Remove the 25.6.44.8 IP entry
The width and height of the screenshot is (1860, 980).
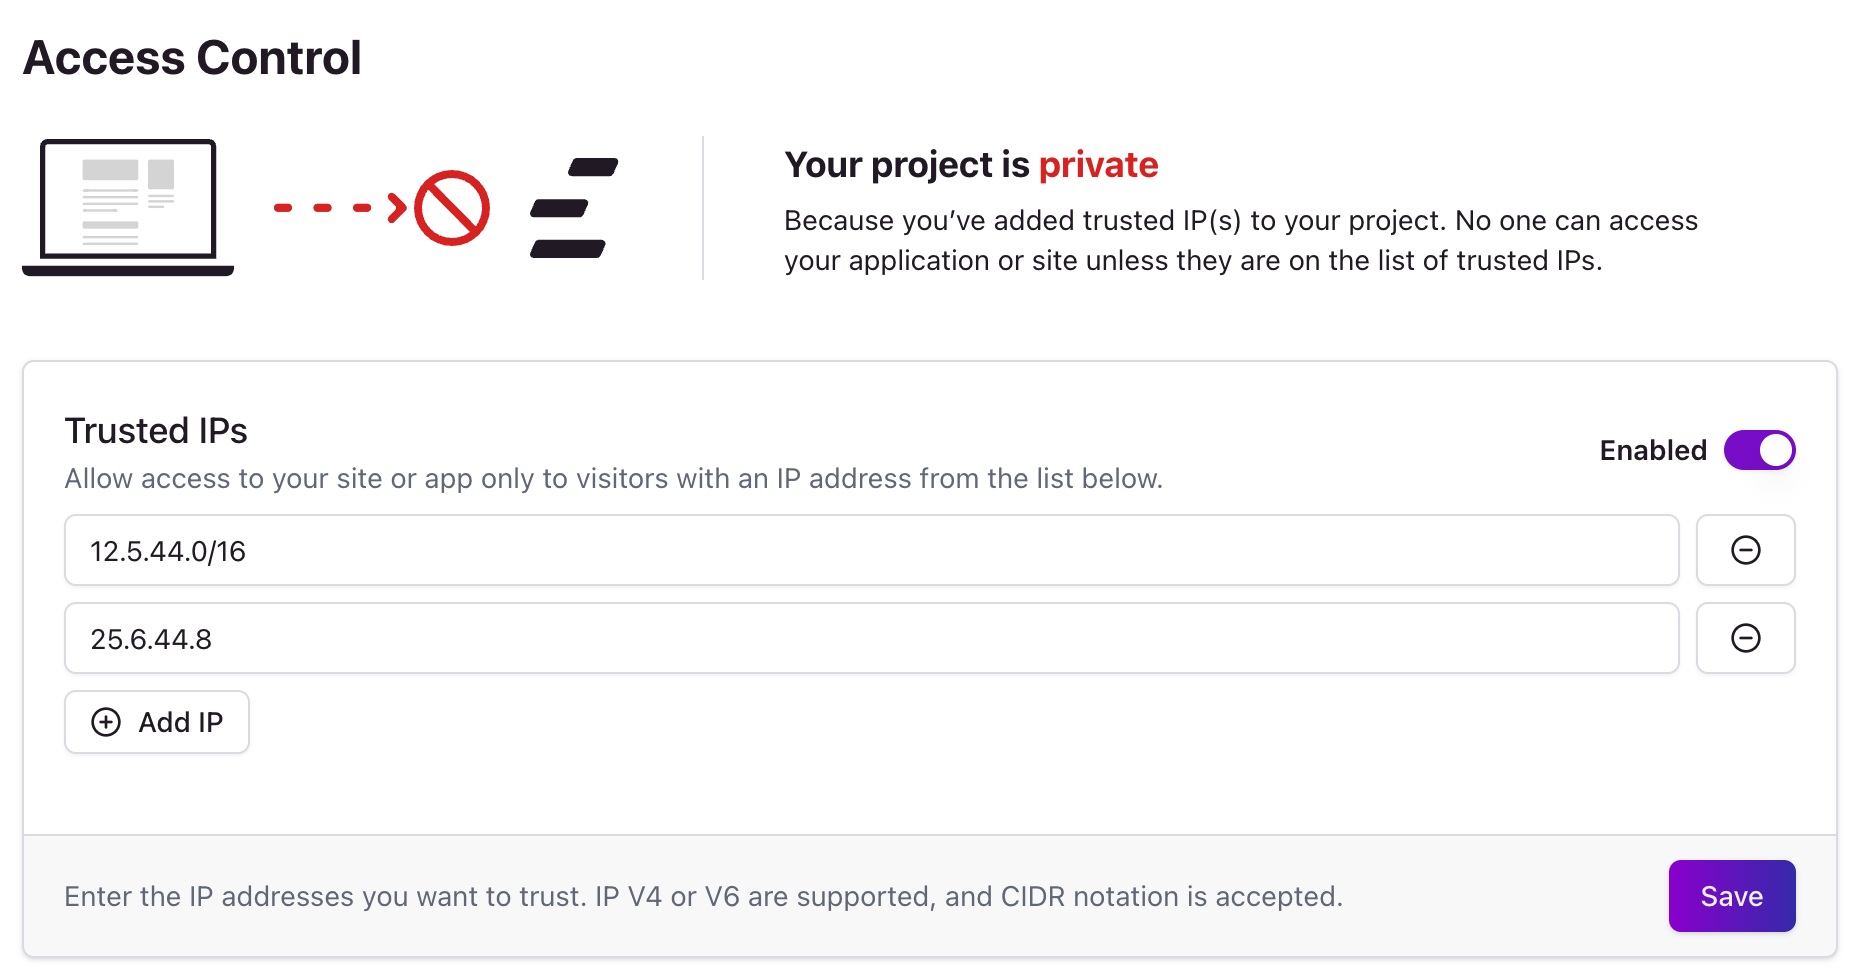coord(1745,638)
